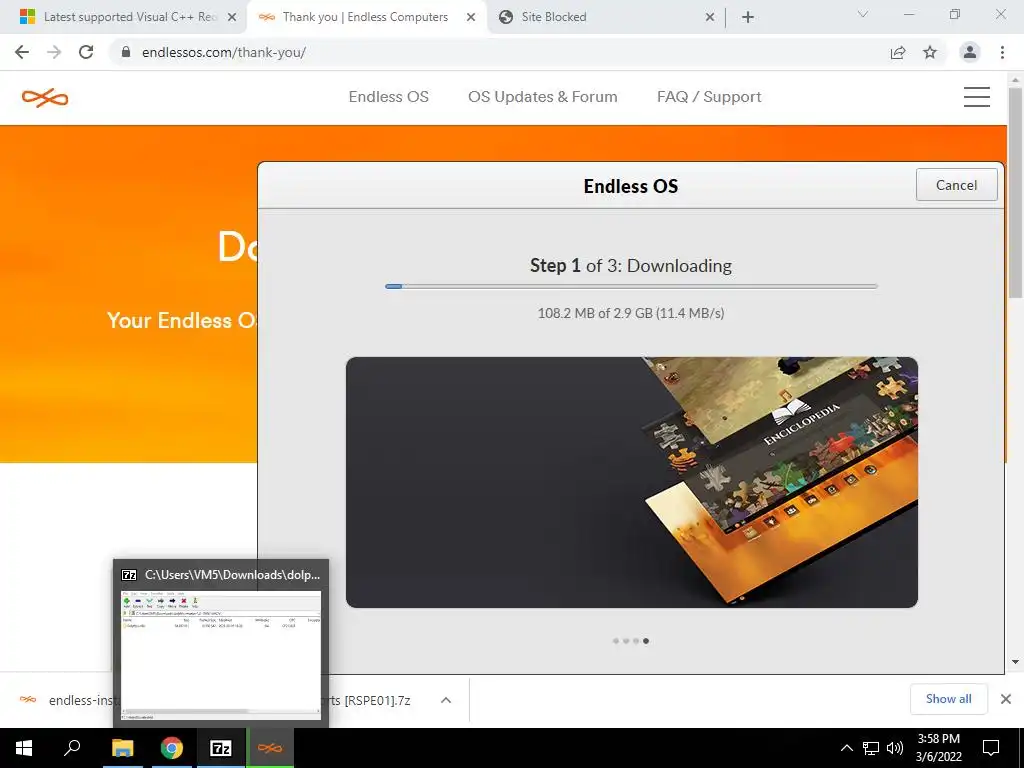1024x768 pixels.
Task: Open the hamburger menu on the Endless site
Action: [x=976, y=97]
